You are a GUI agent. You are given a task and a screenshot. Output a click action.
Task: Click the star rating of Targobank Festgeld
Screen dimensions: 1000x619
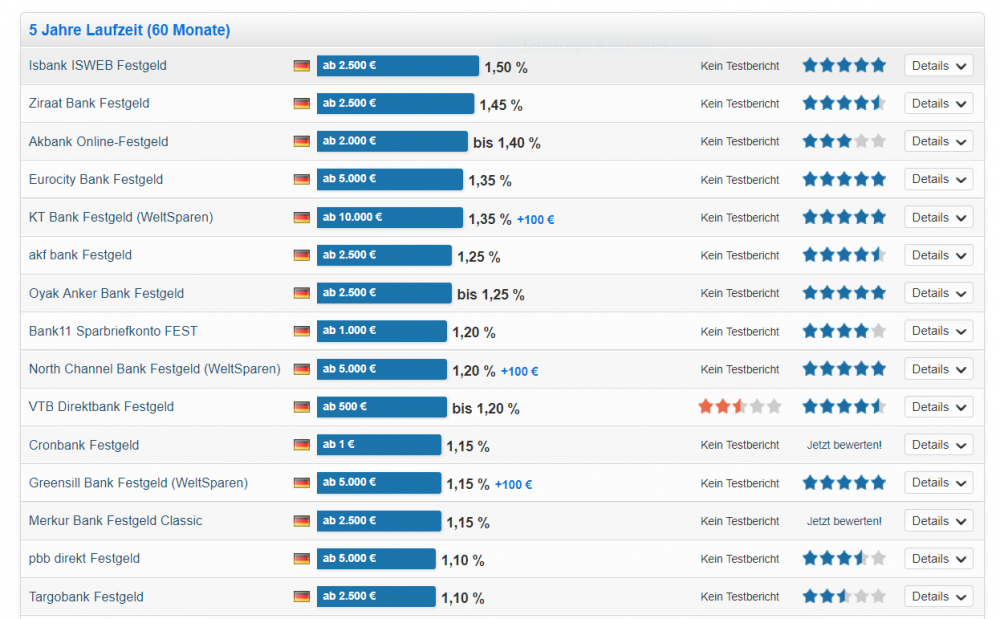coord(844,596)
